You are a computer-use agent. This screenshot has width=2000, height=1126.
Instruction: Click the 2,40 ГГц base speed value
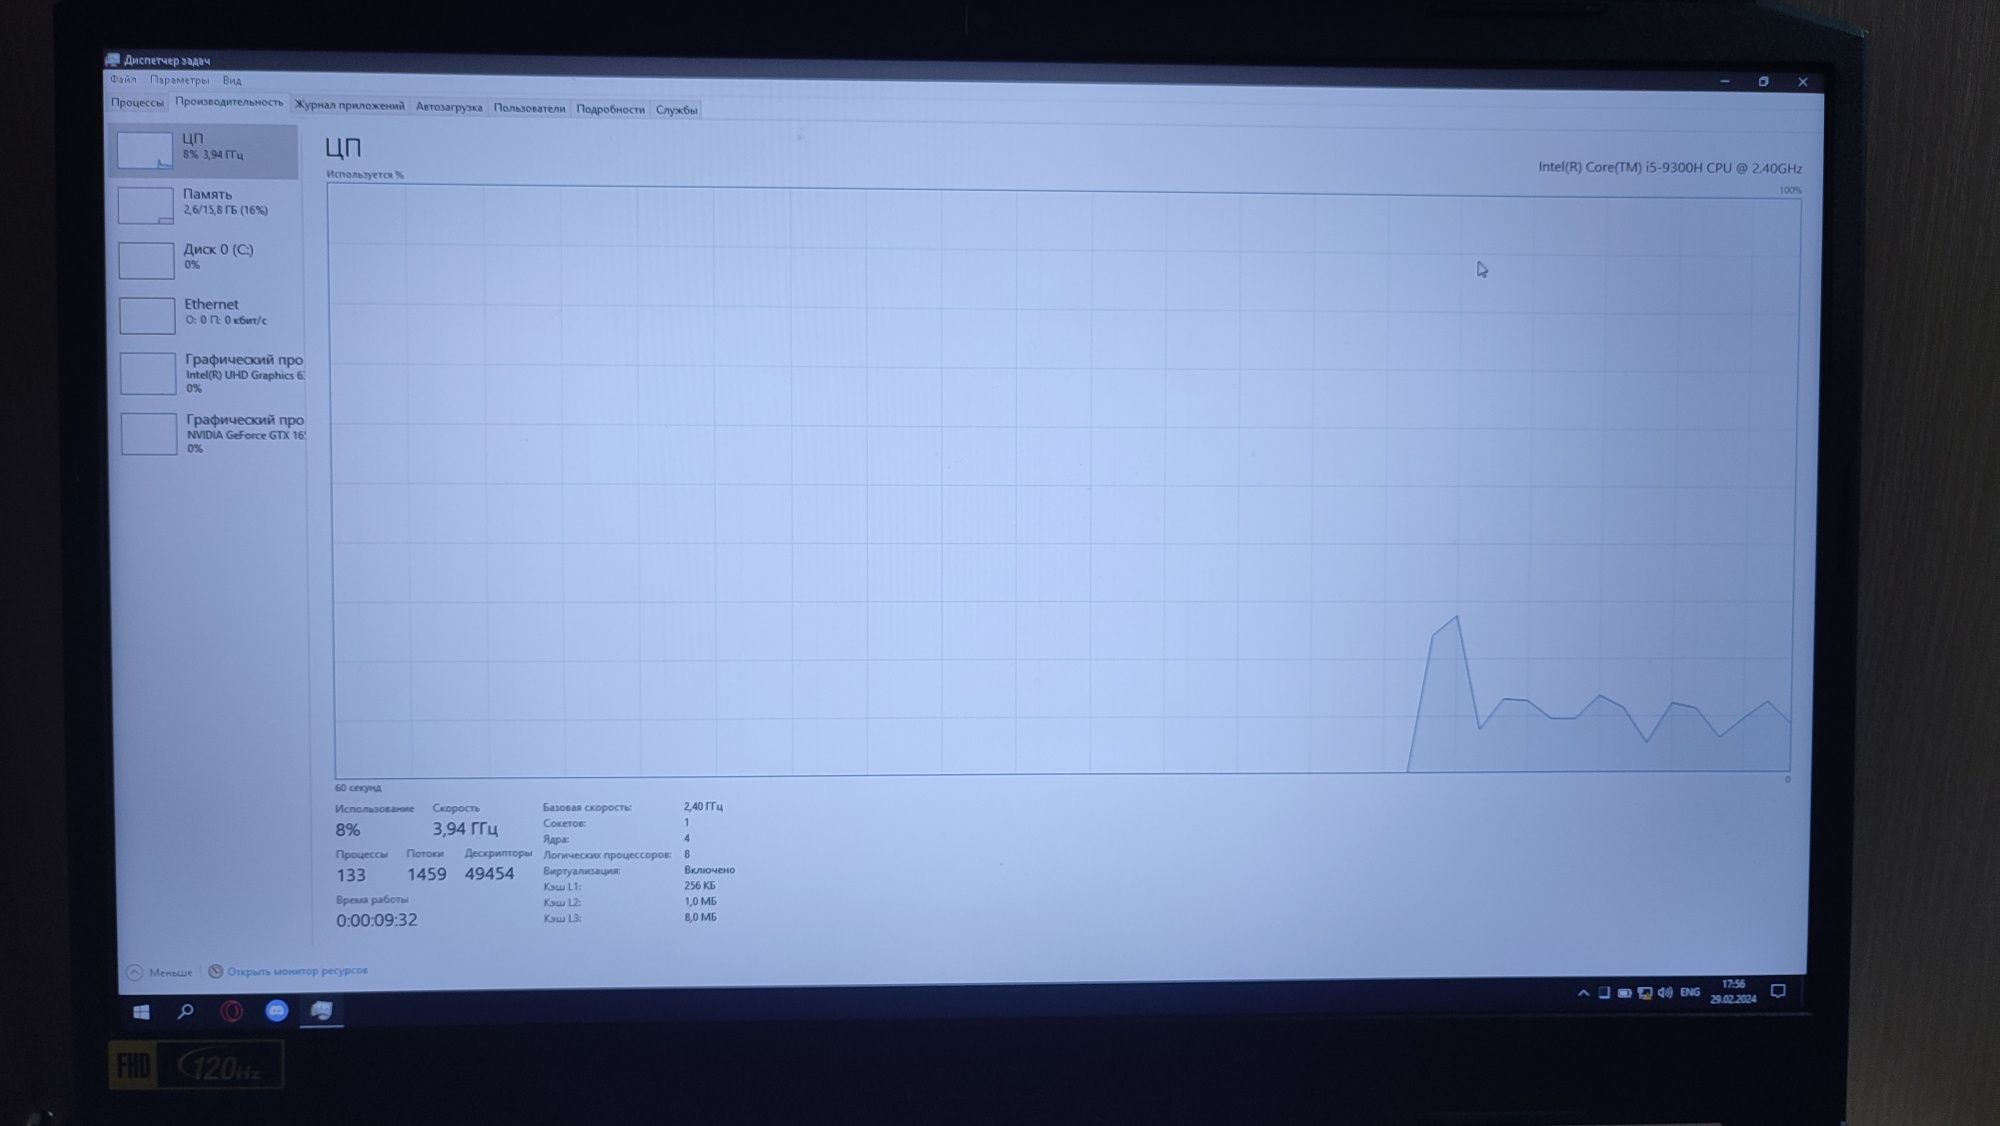(703, 806)
